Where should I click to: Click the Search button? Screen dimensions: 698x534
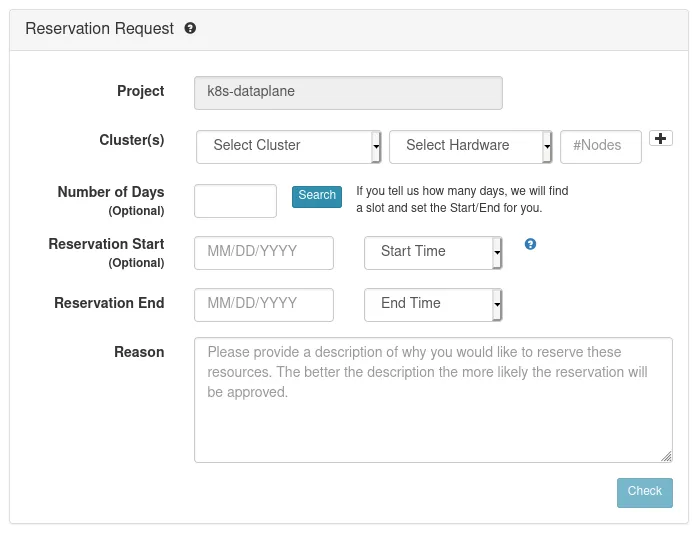[x=317, y=197]
